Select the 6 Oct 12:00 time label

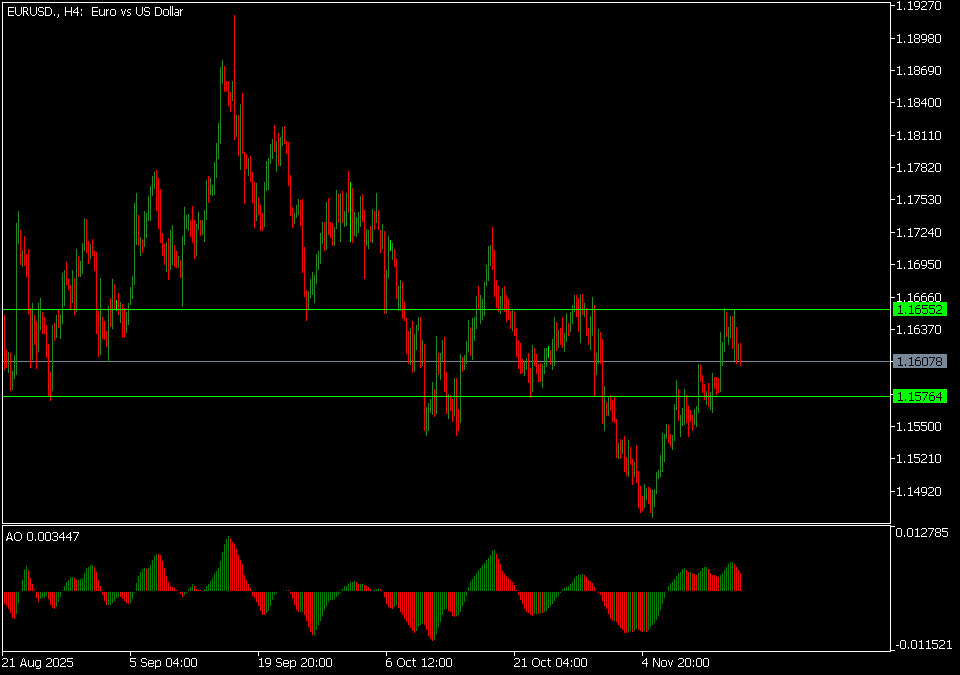coord(421,662)
